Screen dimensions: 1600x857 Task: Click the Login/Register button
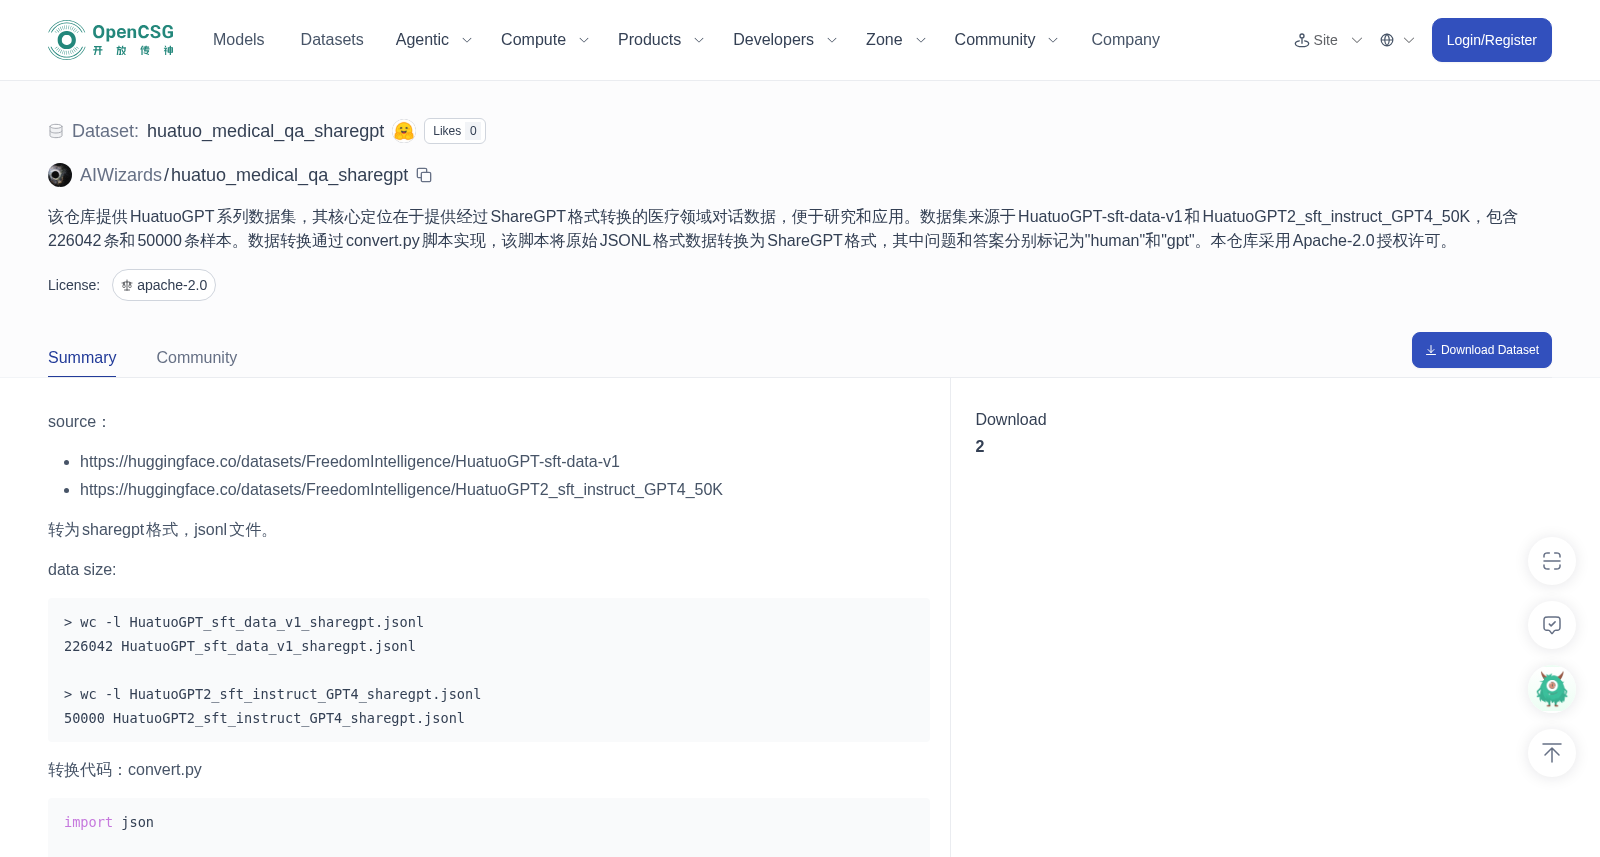tap(1491, 40)
